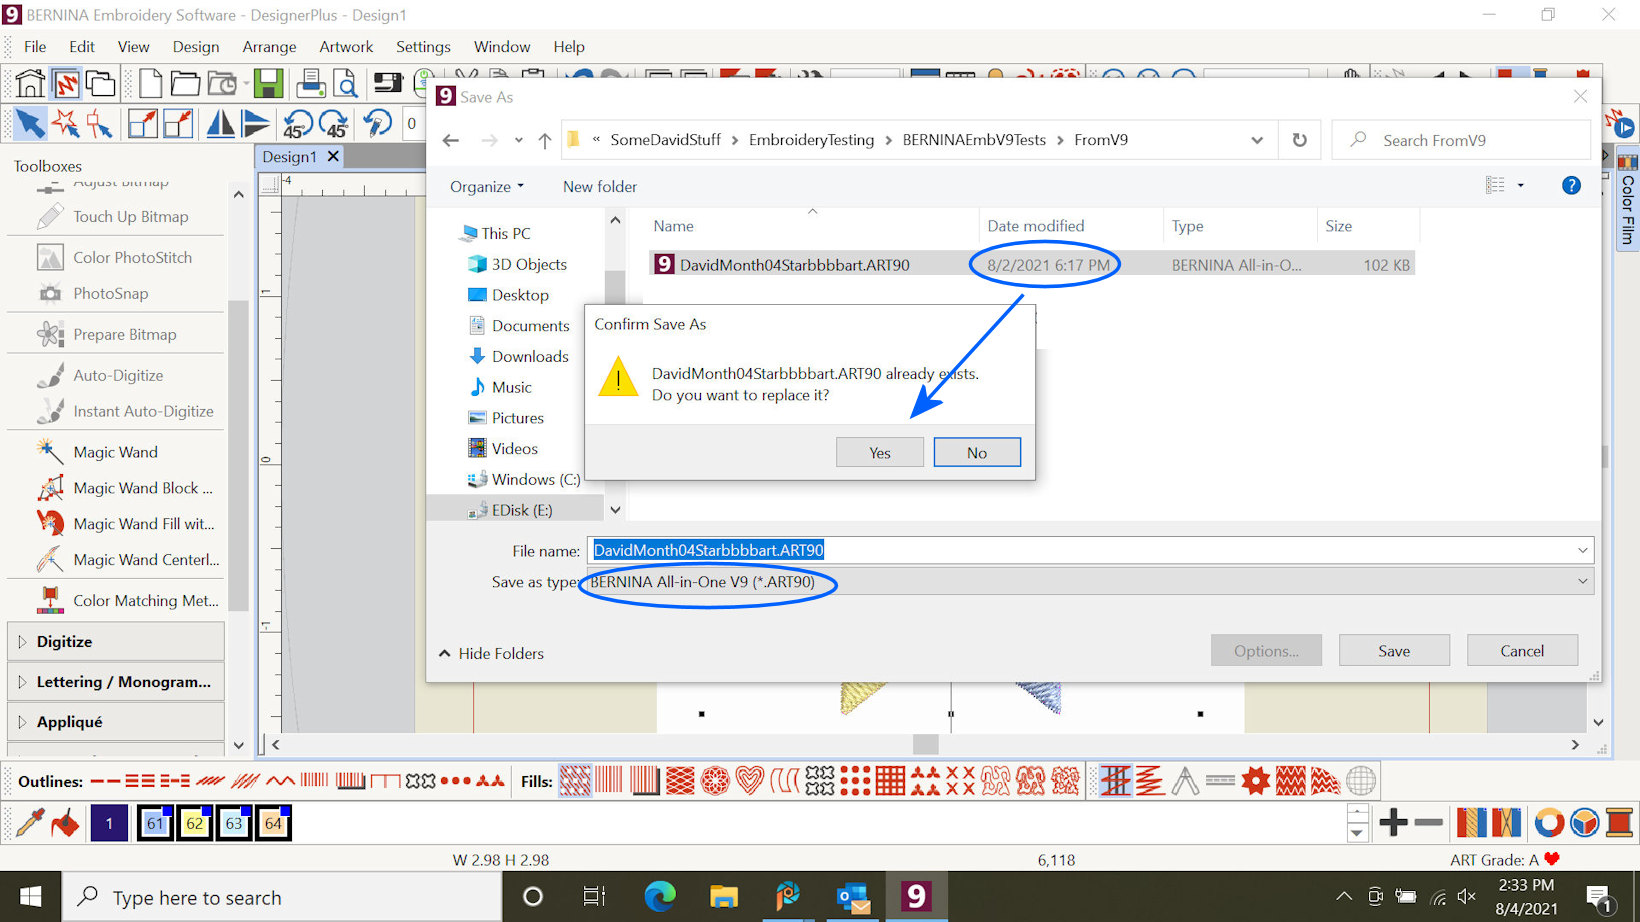Toggle the single outline stitch
The width and height of the screenshot is (1640, 922).
pyautogui.click(x=105, y=781)
